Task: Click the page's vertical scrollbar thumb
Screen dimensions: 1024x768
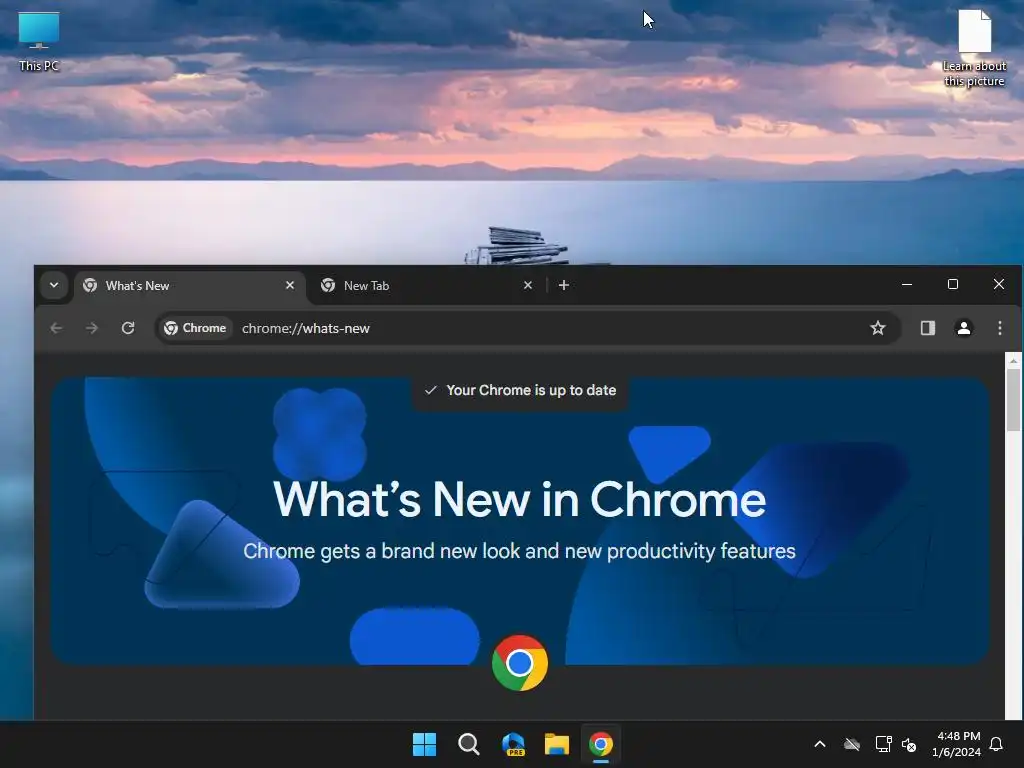Action: click(x=1014, y=400)
